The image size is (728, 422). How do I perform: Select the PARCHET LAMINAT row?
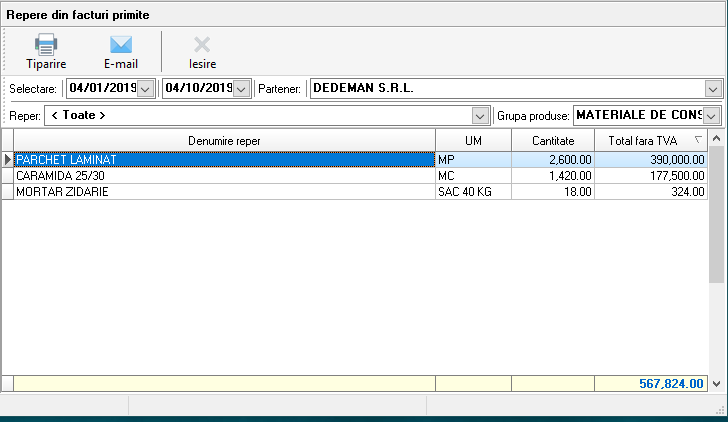[224, 159]
